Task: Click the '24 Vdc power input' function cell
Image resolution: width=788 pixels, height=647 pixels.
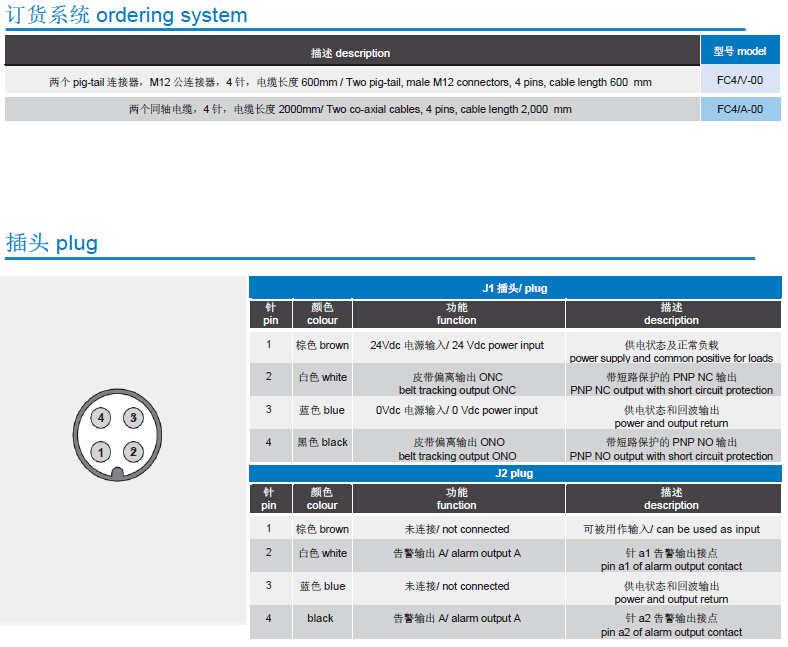Action: pyautogui.click(x=457, y=346)
